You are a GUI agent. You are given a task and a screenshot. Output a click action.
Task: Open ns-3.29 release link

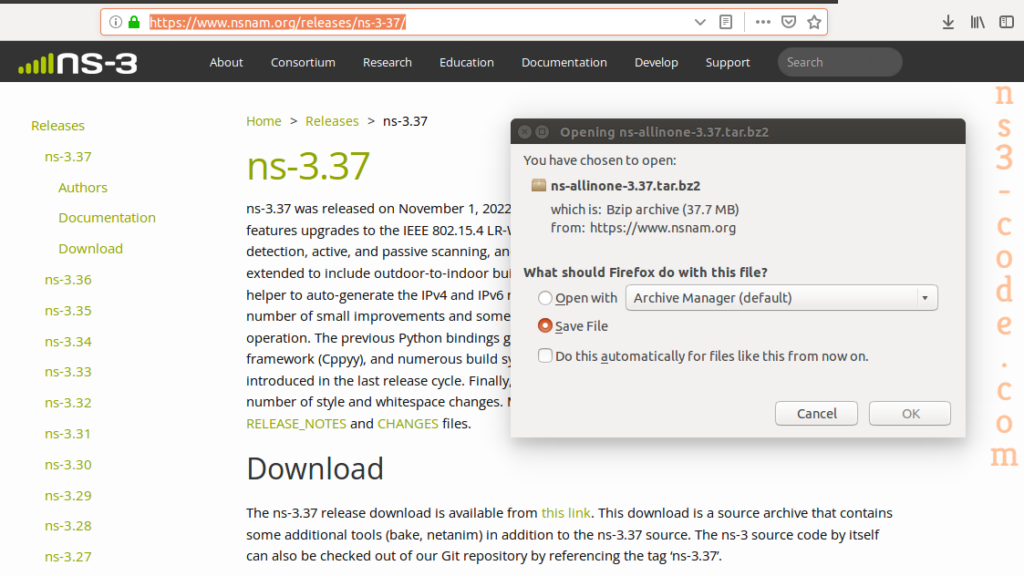(68, 496)
